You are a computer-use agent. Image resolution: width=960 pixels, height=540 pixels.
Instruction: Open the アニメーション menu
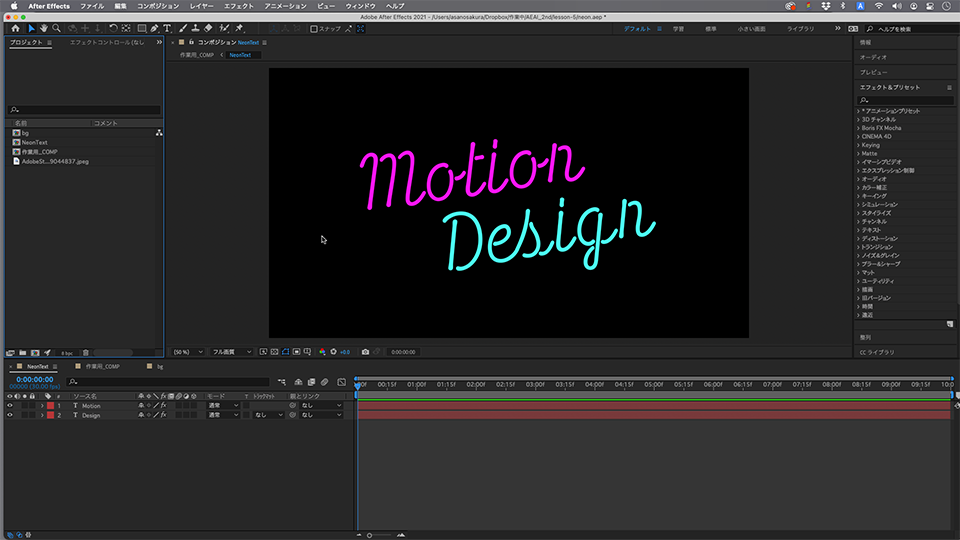point(285,6)
